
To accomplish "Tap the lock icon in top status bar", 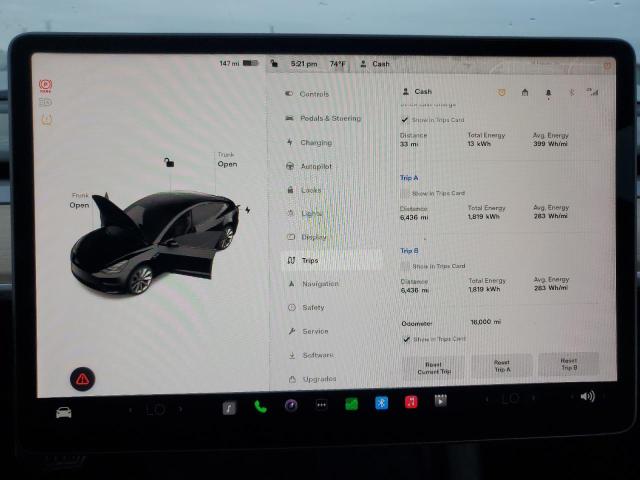I will (274, 63).
